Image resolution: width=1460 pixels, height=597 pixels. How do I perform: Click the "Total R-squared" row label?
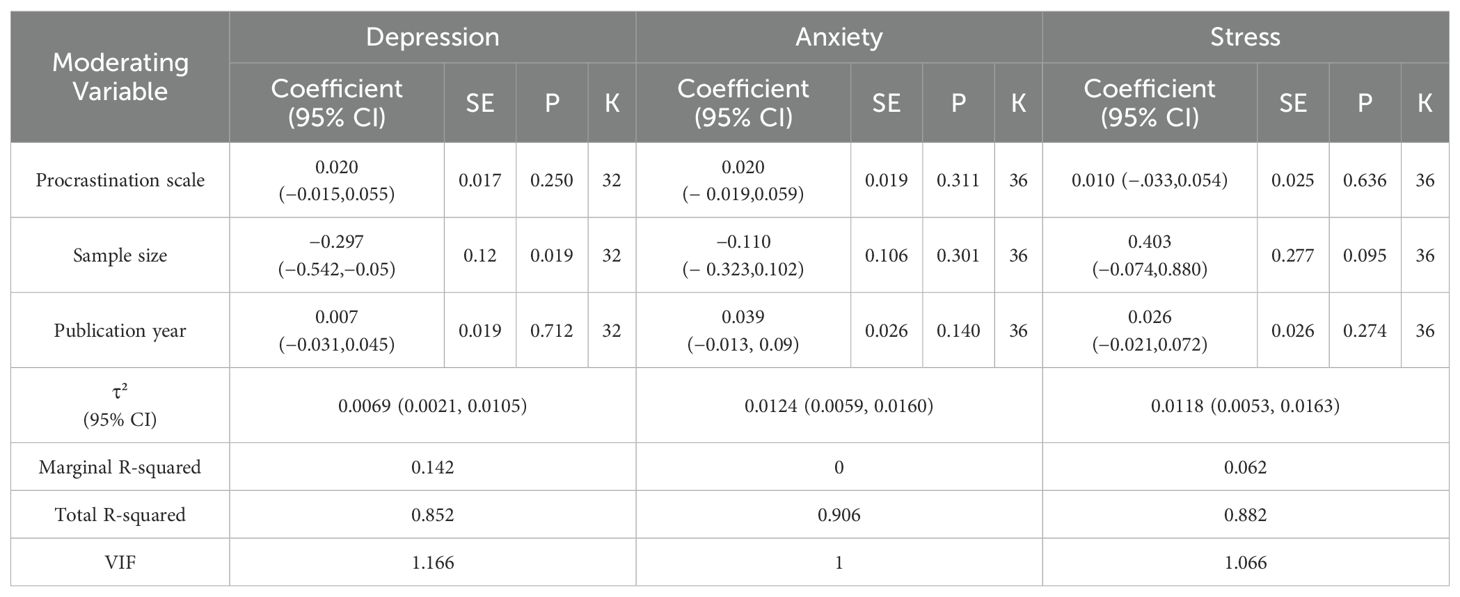pyautogui.click(x=119, y=515)
